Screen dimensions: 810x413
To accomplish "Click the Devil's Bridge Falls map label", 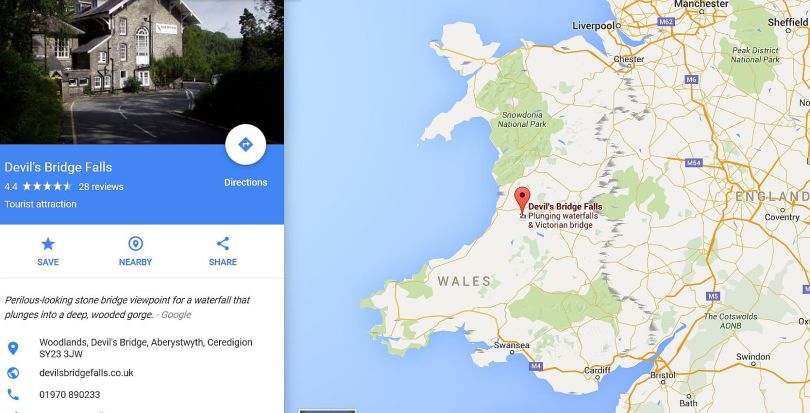I will (565, 207).
